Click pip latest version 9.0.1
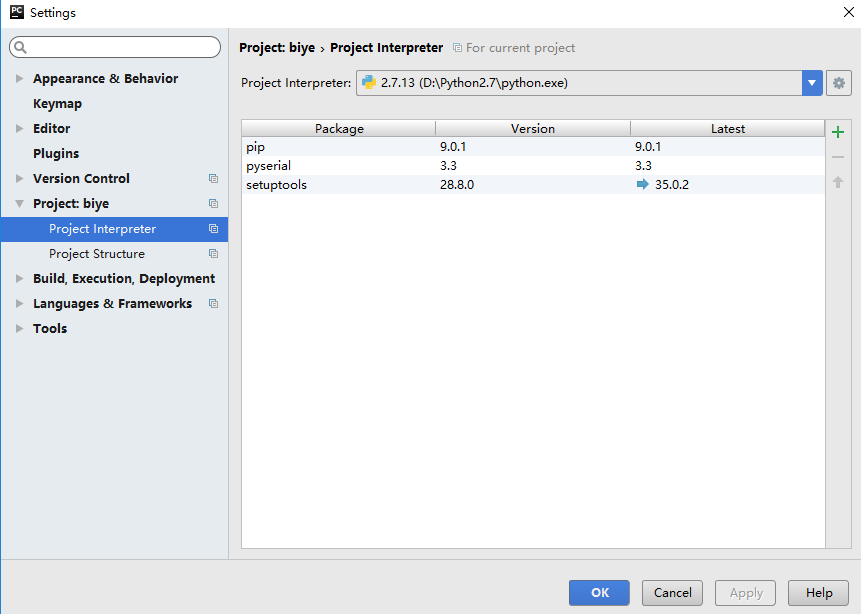The image size is (861, 614). pos(648,147)
